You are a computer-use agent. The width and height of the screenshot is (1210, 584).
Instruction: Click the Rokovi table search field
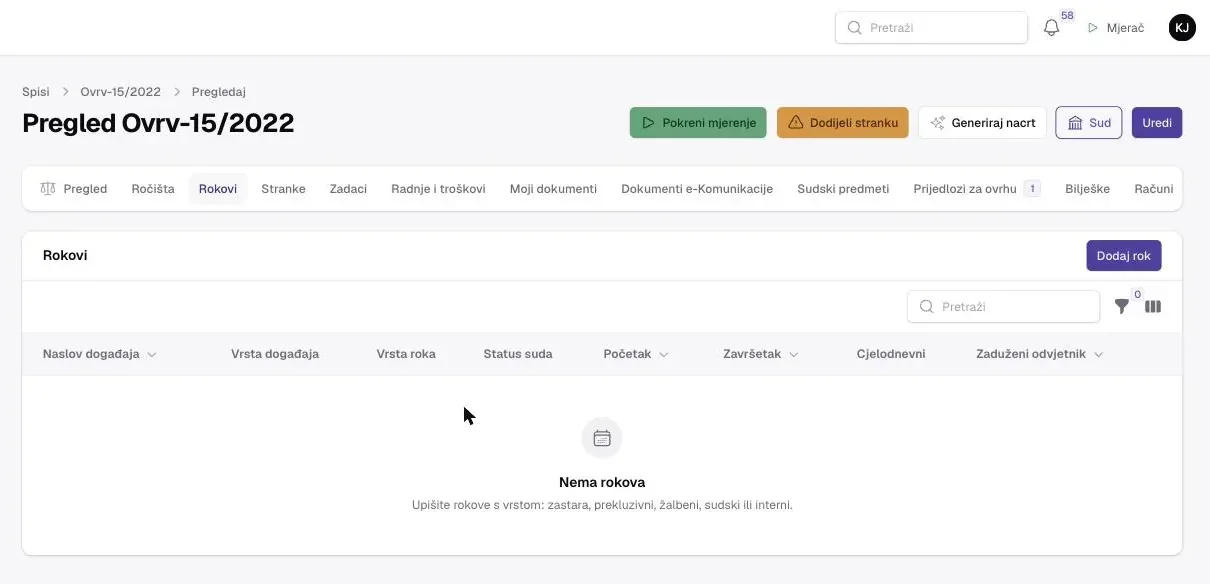[1003, 307]
